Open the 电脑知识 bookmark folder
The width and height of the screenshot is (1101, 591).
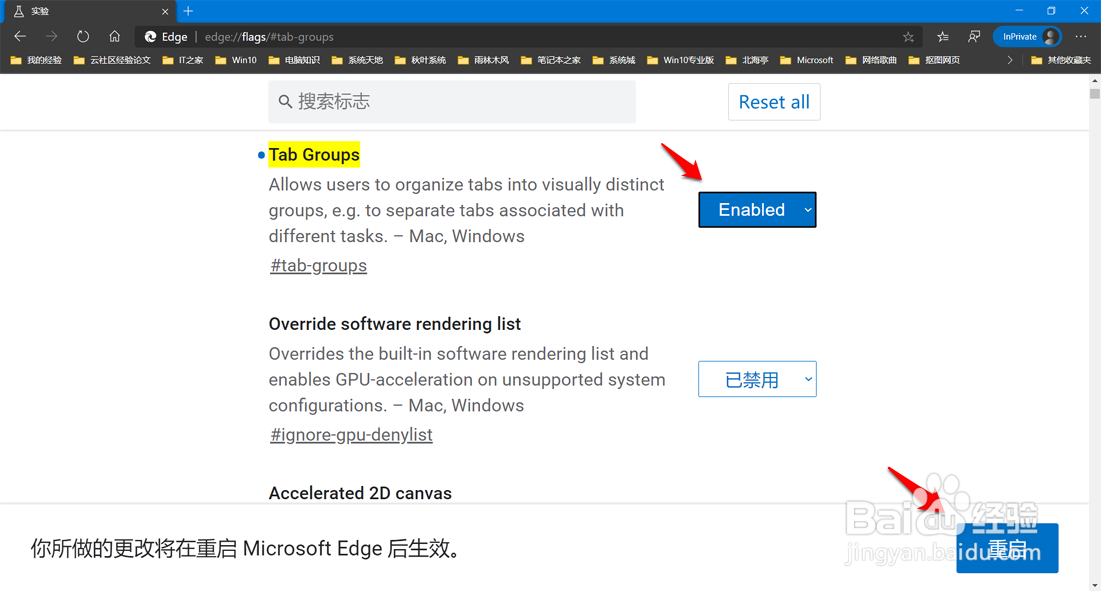pos(294,60)
